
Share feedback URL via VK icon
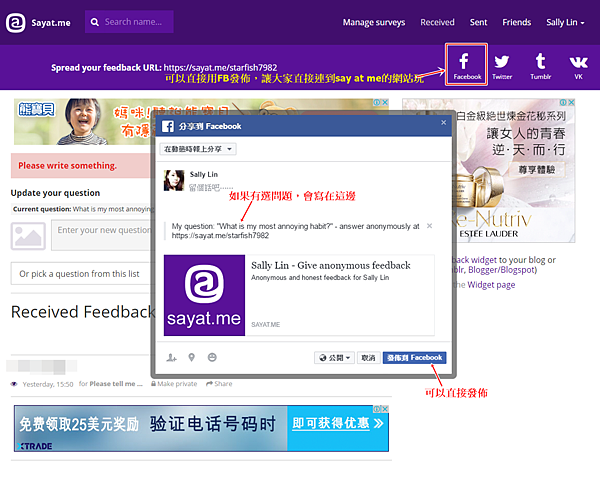[578, 67]
